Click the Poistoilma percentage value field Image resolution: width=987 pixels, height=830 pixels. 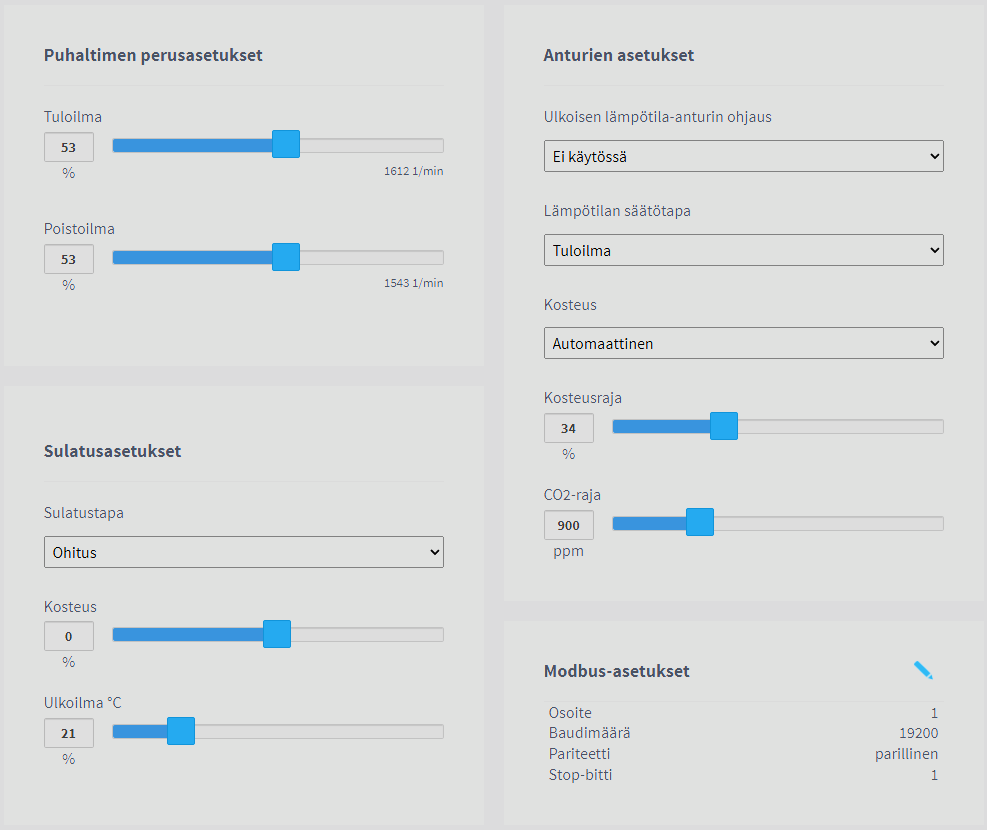69,259
